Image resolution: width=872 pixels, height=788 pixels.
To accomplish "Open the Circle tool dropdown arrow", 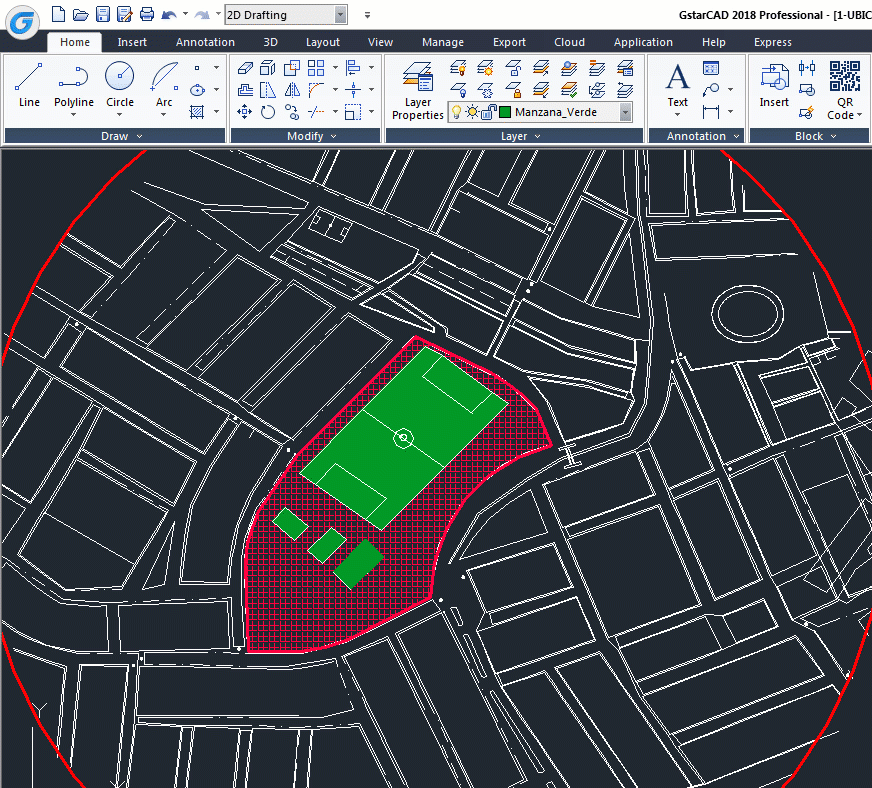I will coord(120,115).
